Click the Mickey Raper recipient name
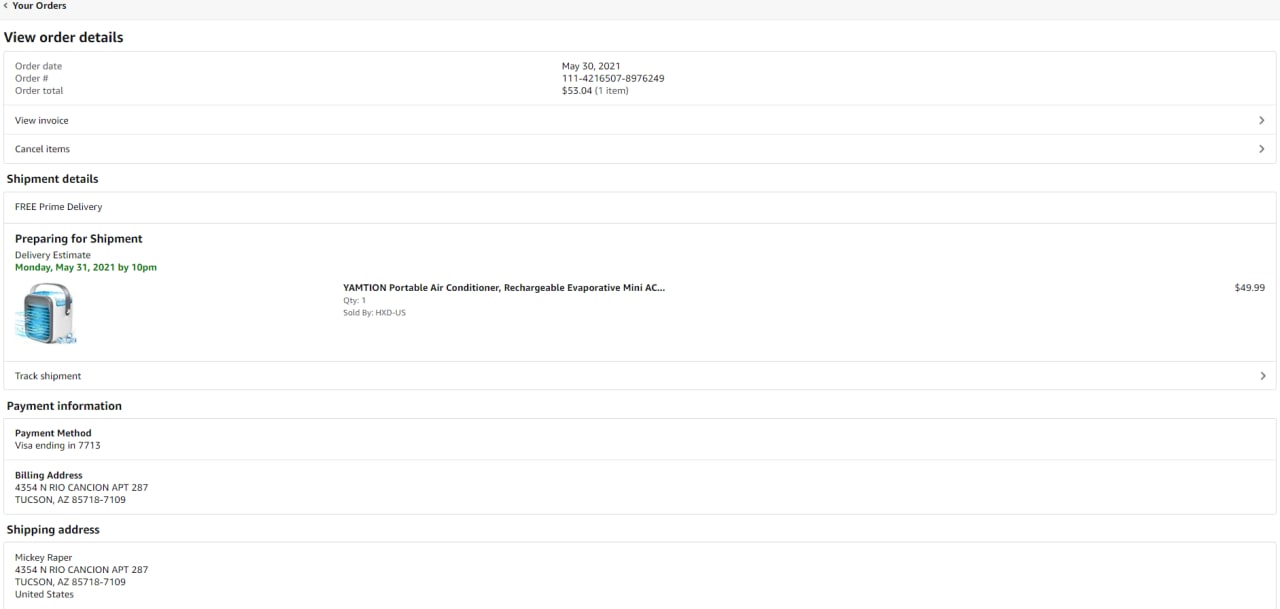Screen dimensions: 1280x609 (44, 558)
